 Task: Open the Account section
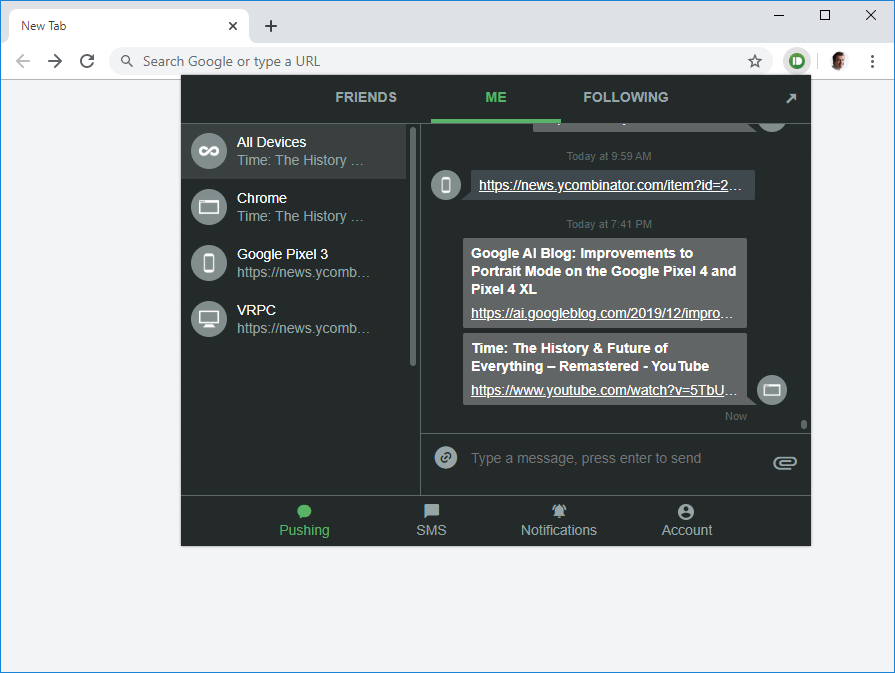click(x=687, y=521)
